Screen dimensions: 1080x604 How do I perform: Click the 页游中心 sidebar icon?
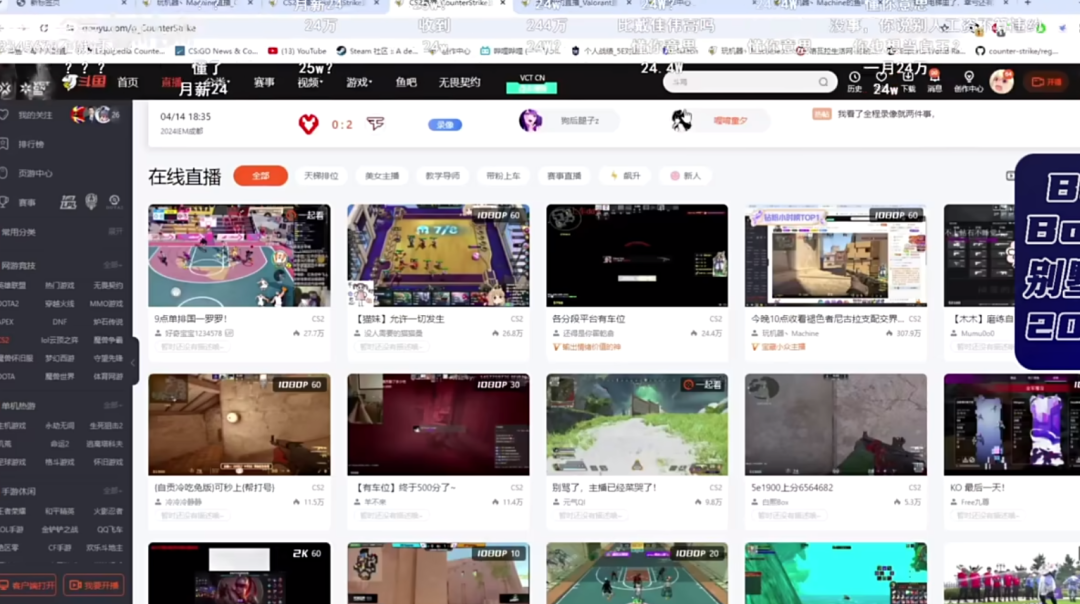[5, 173]
